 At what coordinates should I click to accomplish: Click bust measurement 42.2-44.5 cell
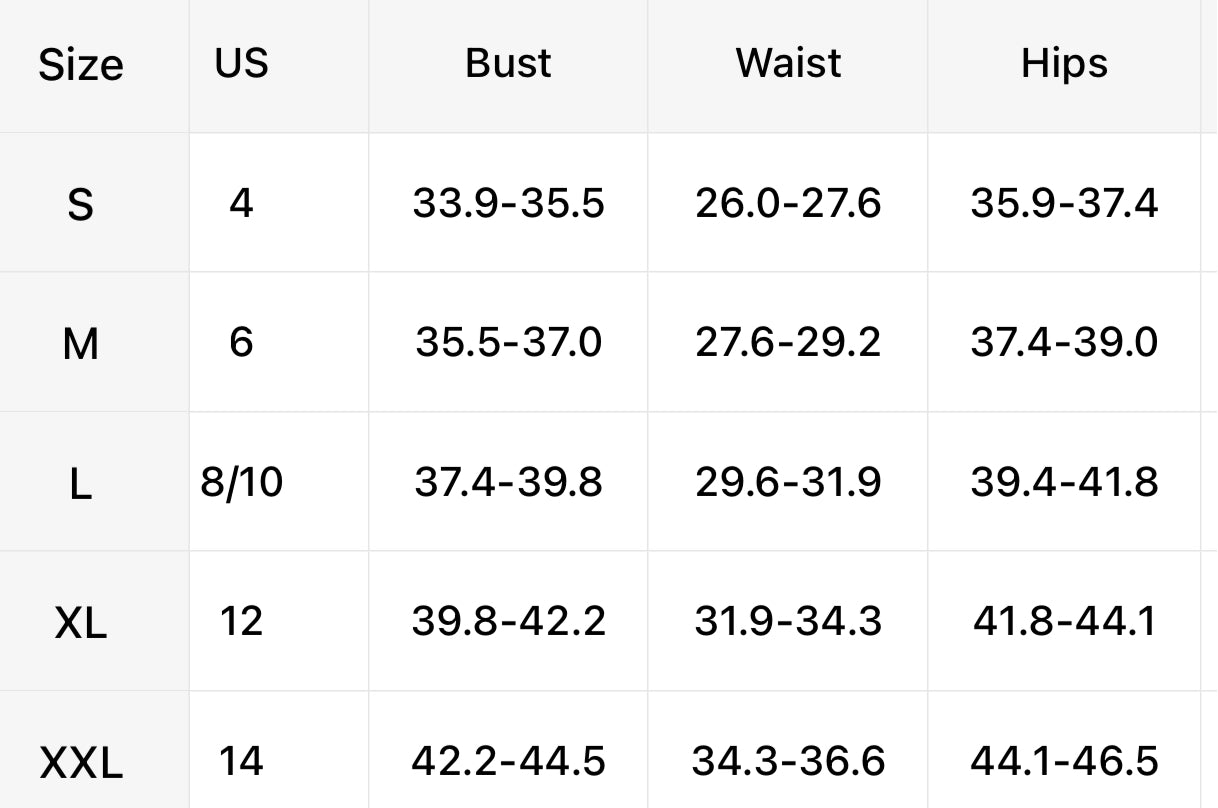(x=508, y=762)
